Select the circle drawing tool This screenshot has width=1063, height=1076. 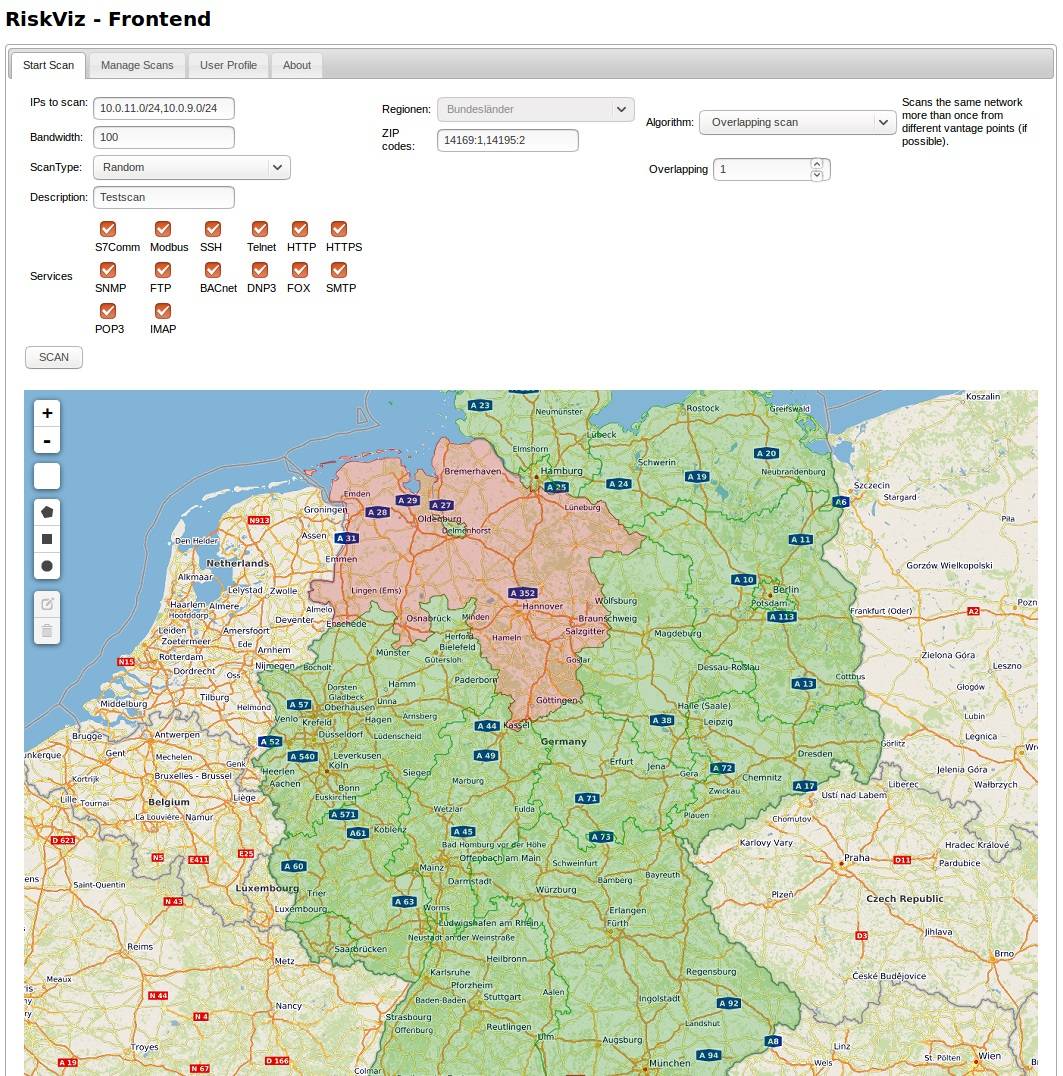[46, 566]
